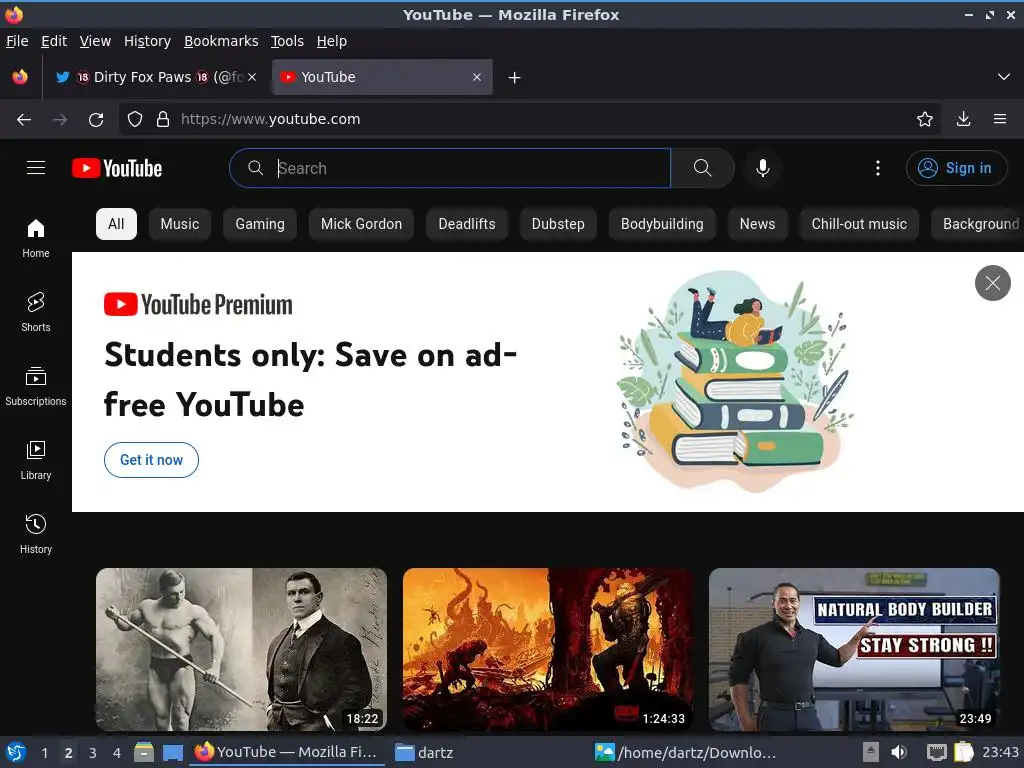
Task: Open the Edit menu
Action: (54, 41)
